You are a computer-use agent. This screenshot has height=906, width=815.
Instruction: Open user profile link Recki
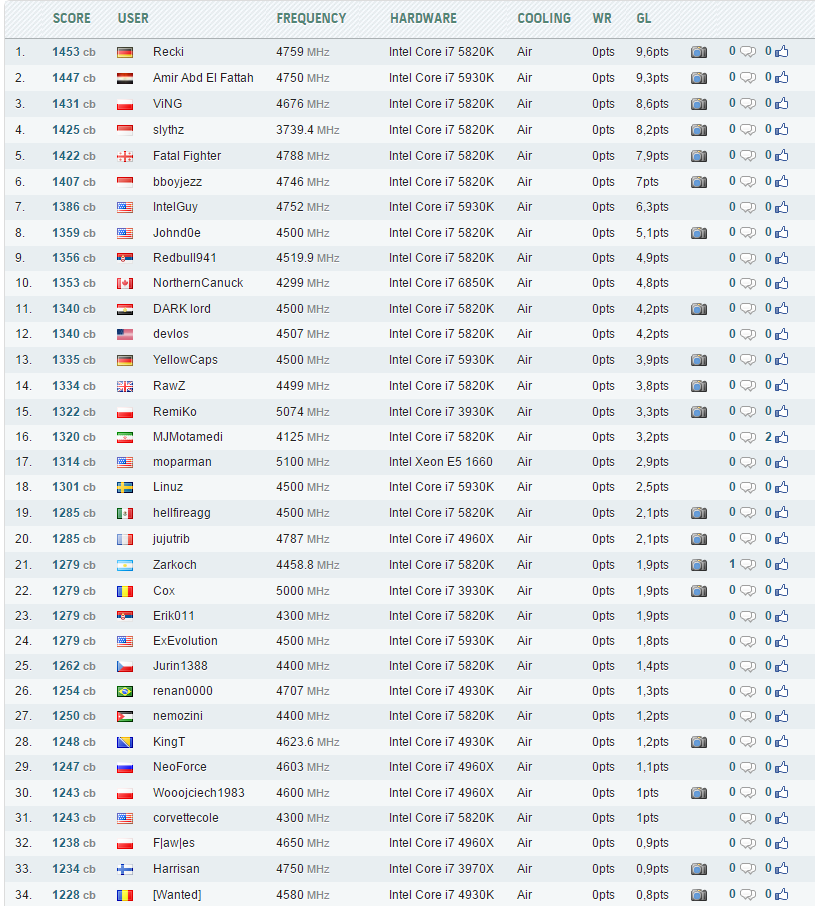pyautogui.click(x=168, y=52)
